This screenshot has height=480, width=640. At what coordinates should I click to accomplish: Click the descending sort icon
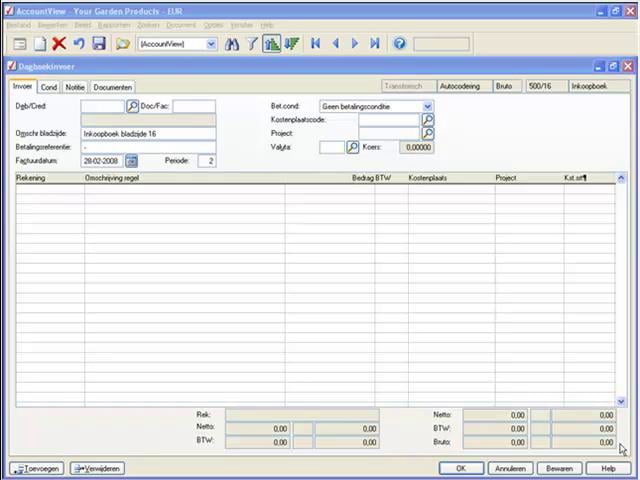291,43
